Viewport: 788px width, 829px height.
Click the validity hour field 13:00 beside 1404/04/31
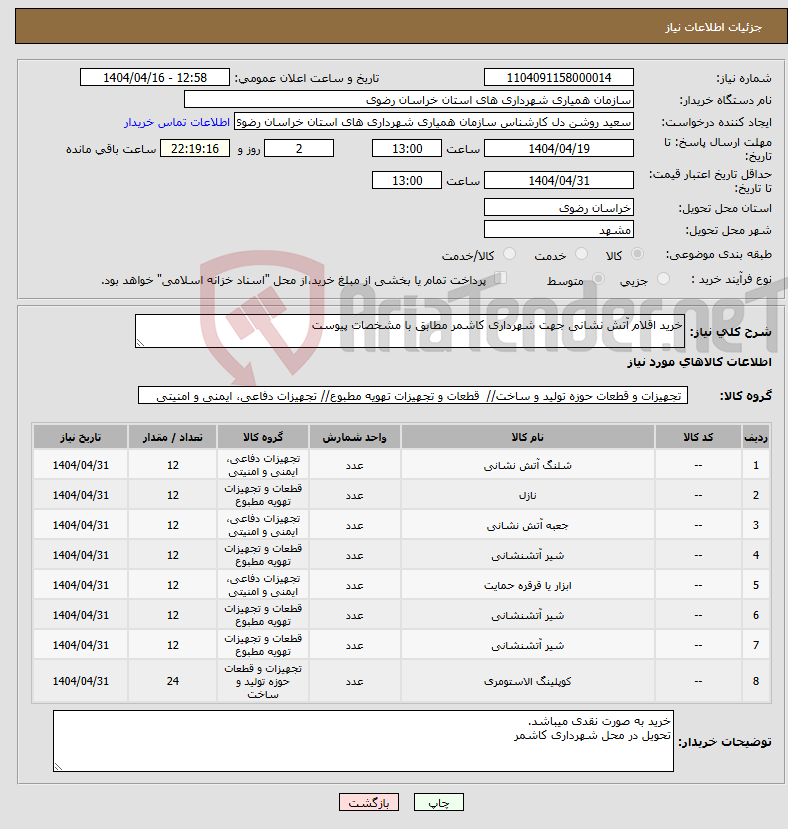(x=407, y=180)
